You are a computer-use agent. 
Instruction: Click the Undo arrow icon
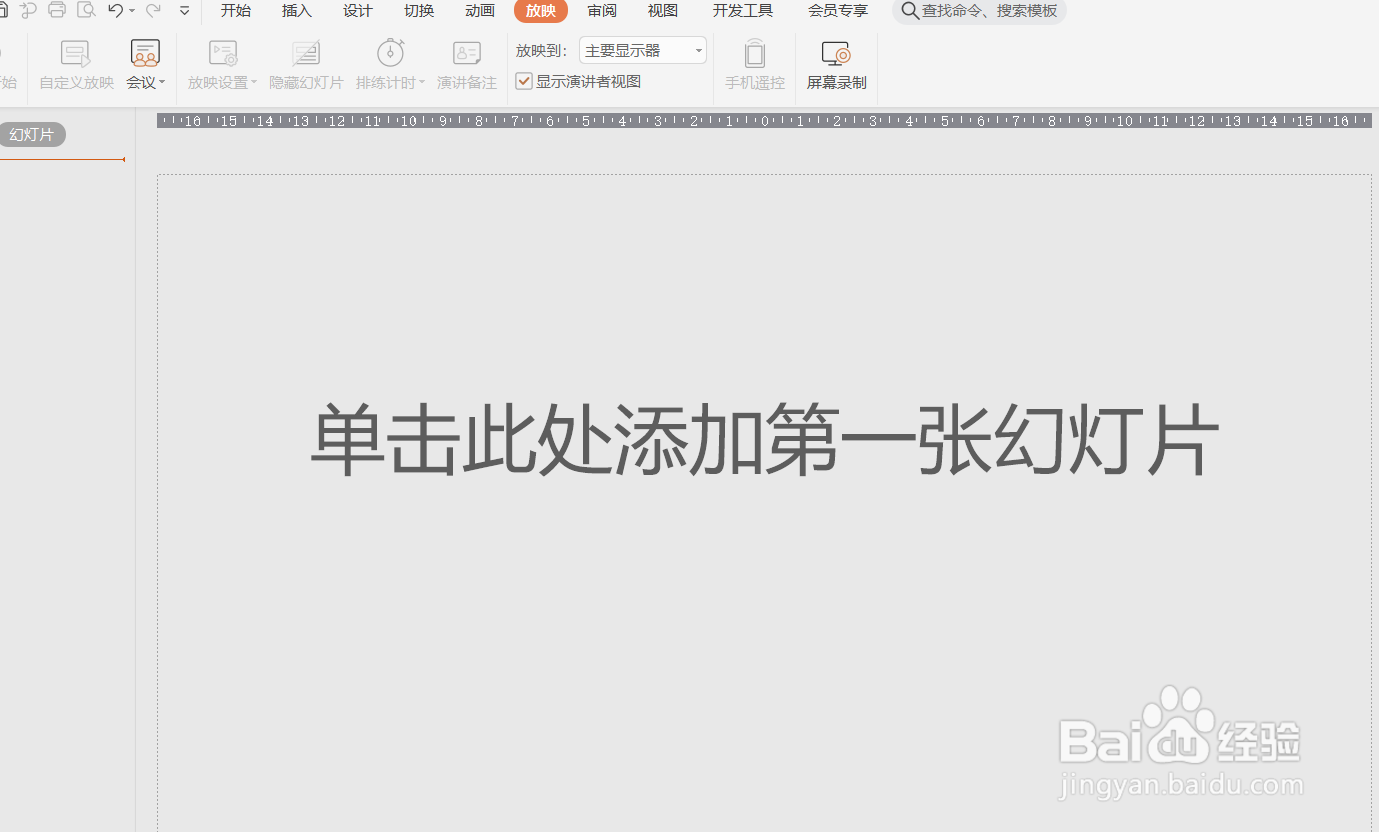[116, 10]
